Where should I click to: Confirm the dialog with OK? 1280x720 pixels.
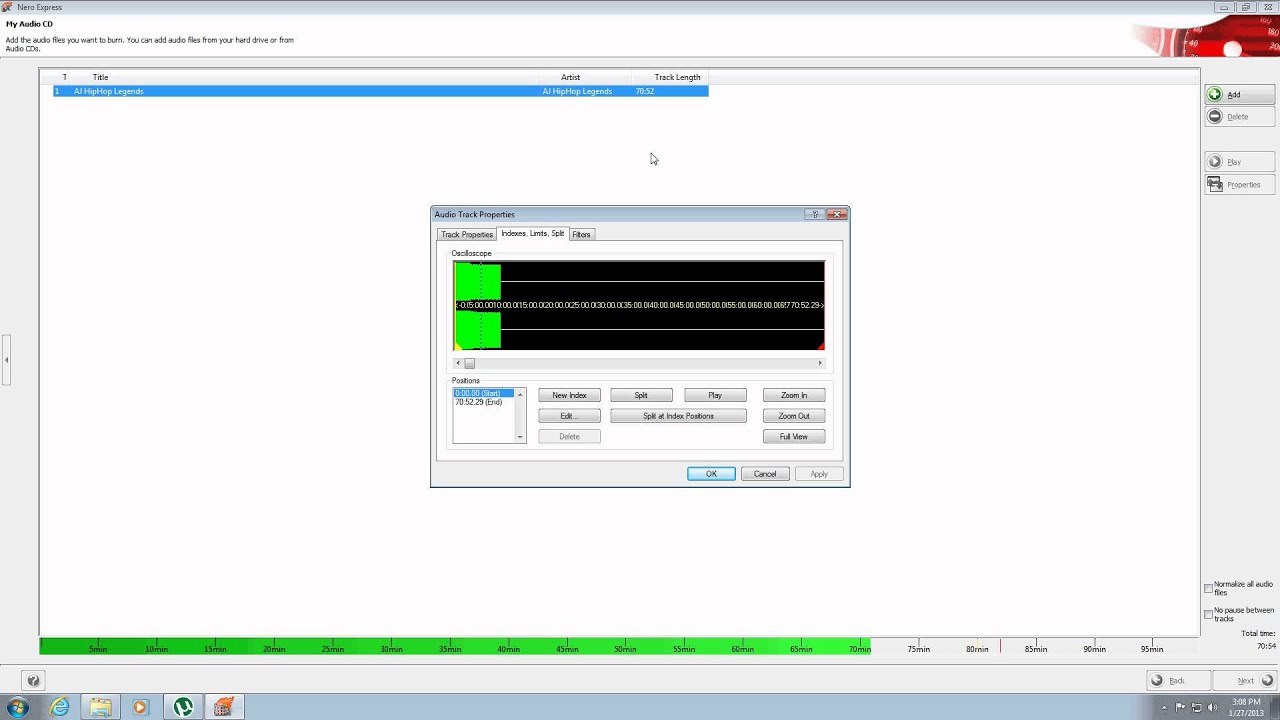(x=711, y=474)
